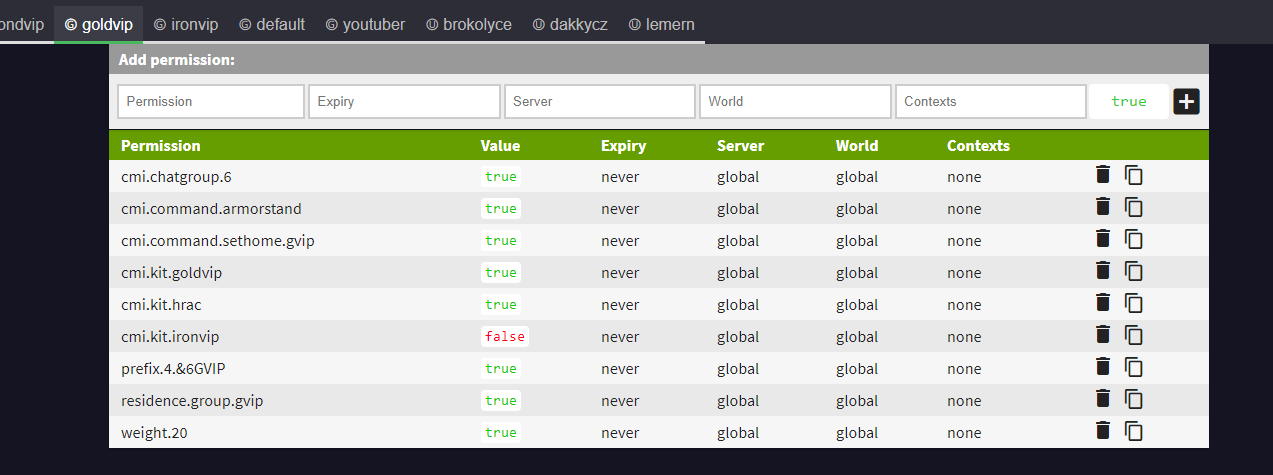Click the plus button to add permission
This screenshot has height=475, width=1273.
pyautogui.click(x=1186, y=101)
